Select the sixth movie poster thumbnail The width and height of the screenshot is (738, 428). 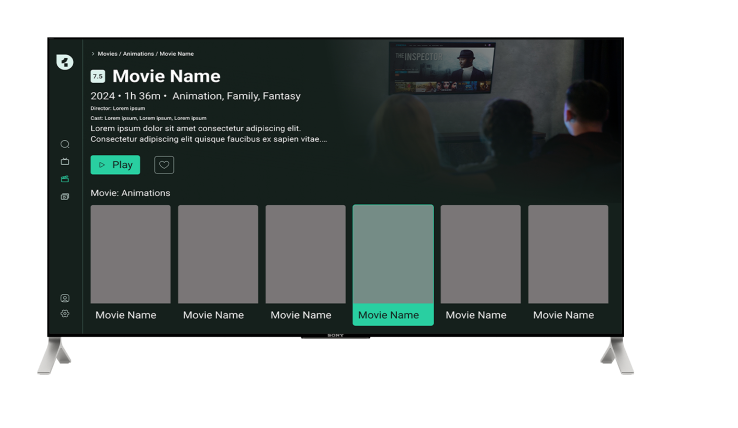(568, 254)
